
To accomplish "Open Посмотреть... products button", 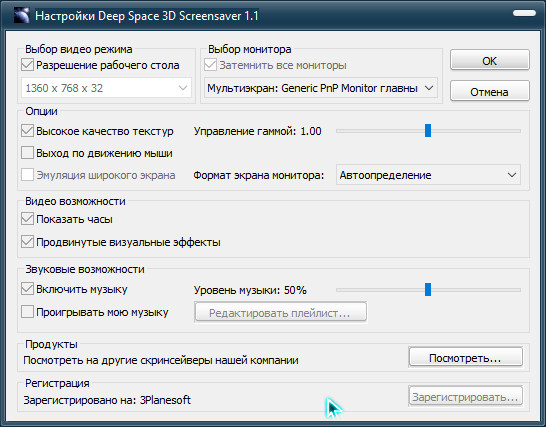I will click(466, 358).
